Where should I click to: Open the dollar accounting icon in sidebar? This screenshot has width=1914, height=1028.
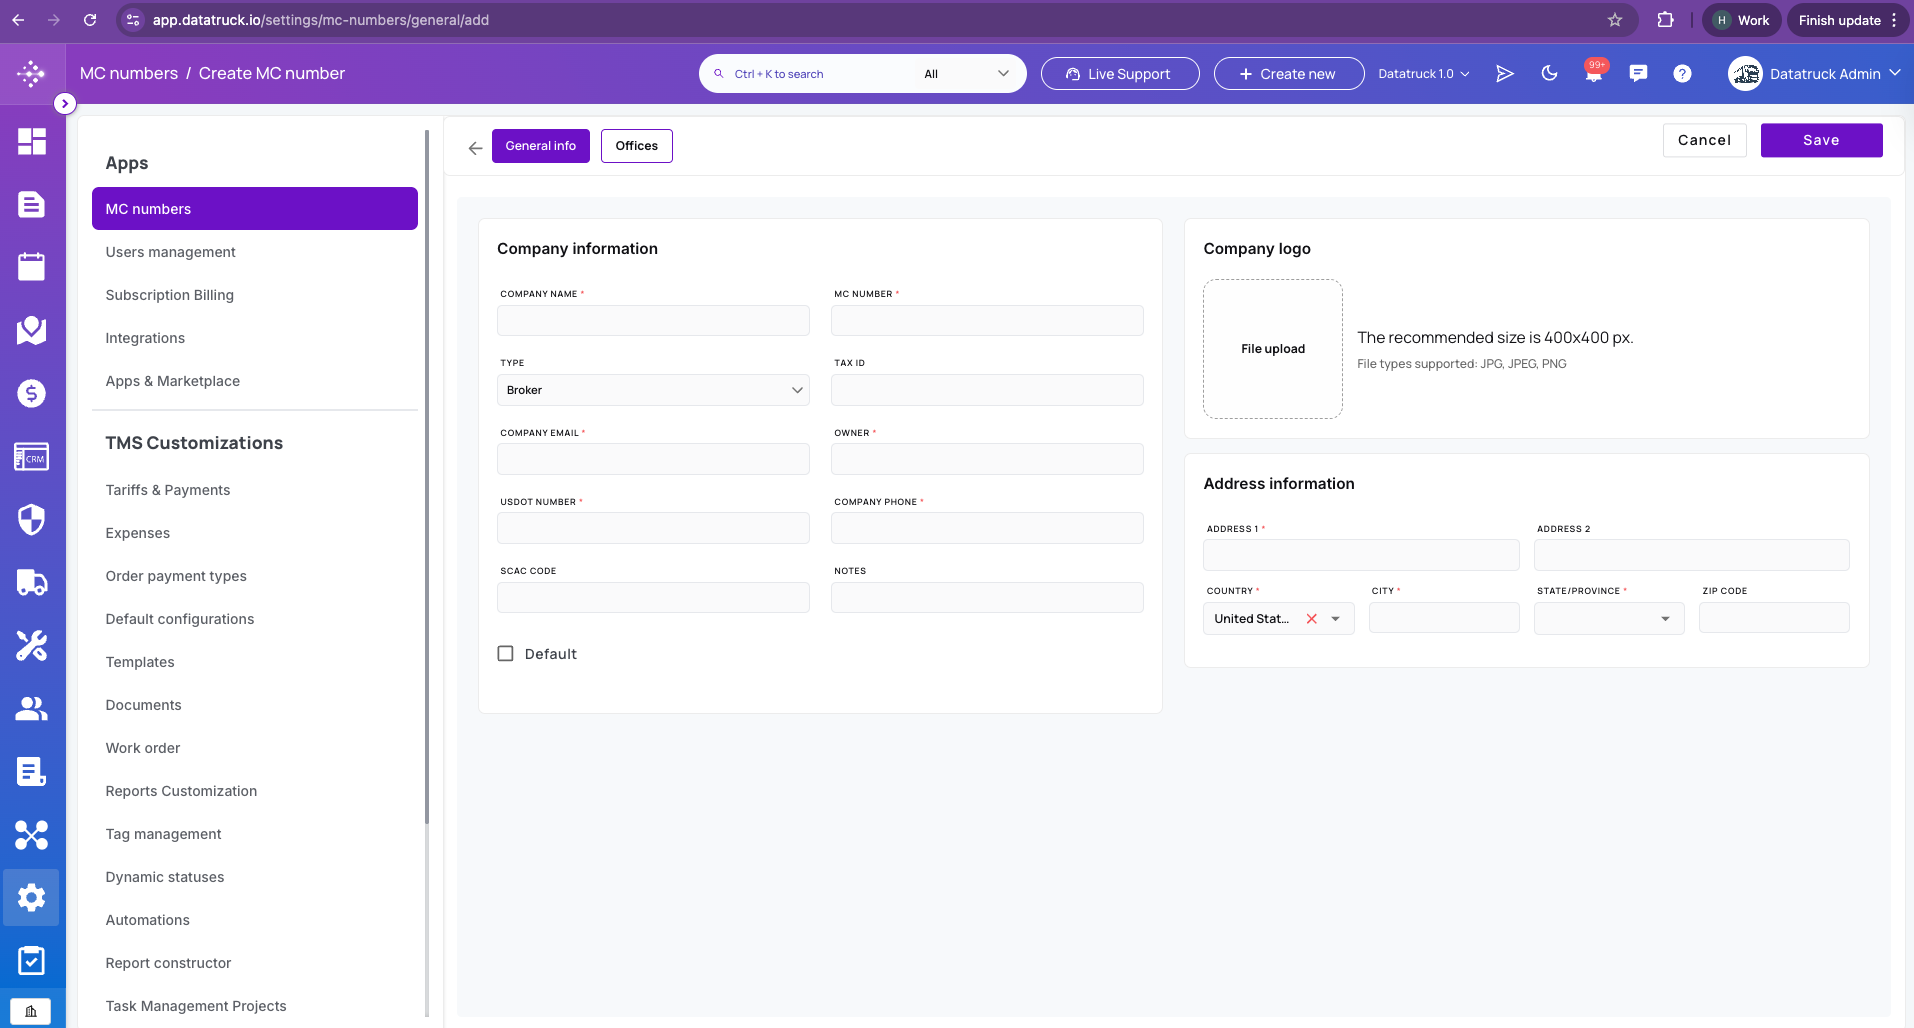pos(32,393)
